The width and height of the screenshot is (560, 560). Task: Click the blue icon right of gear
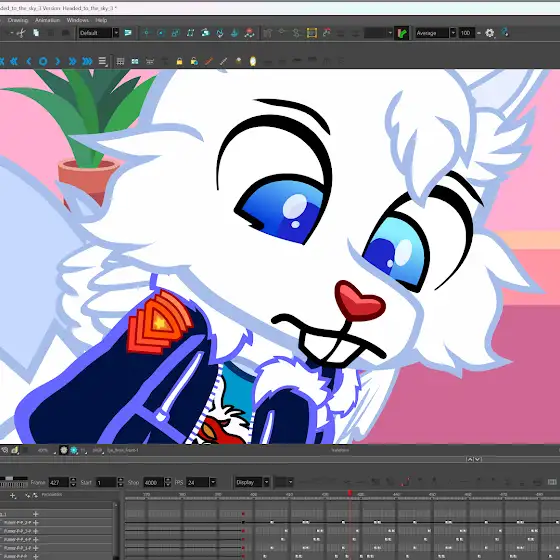tap(505, 33)
